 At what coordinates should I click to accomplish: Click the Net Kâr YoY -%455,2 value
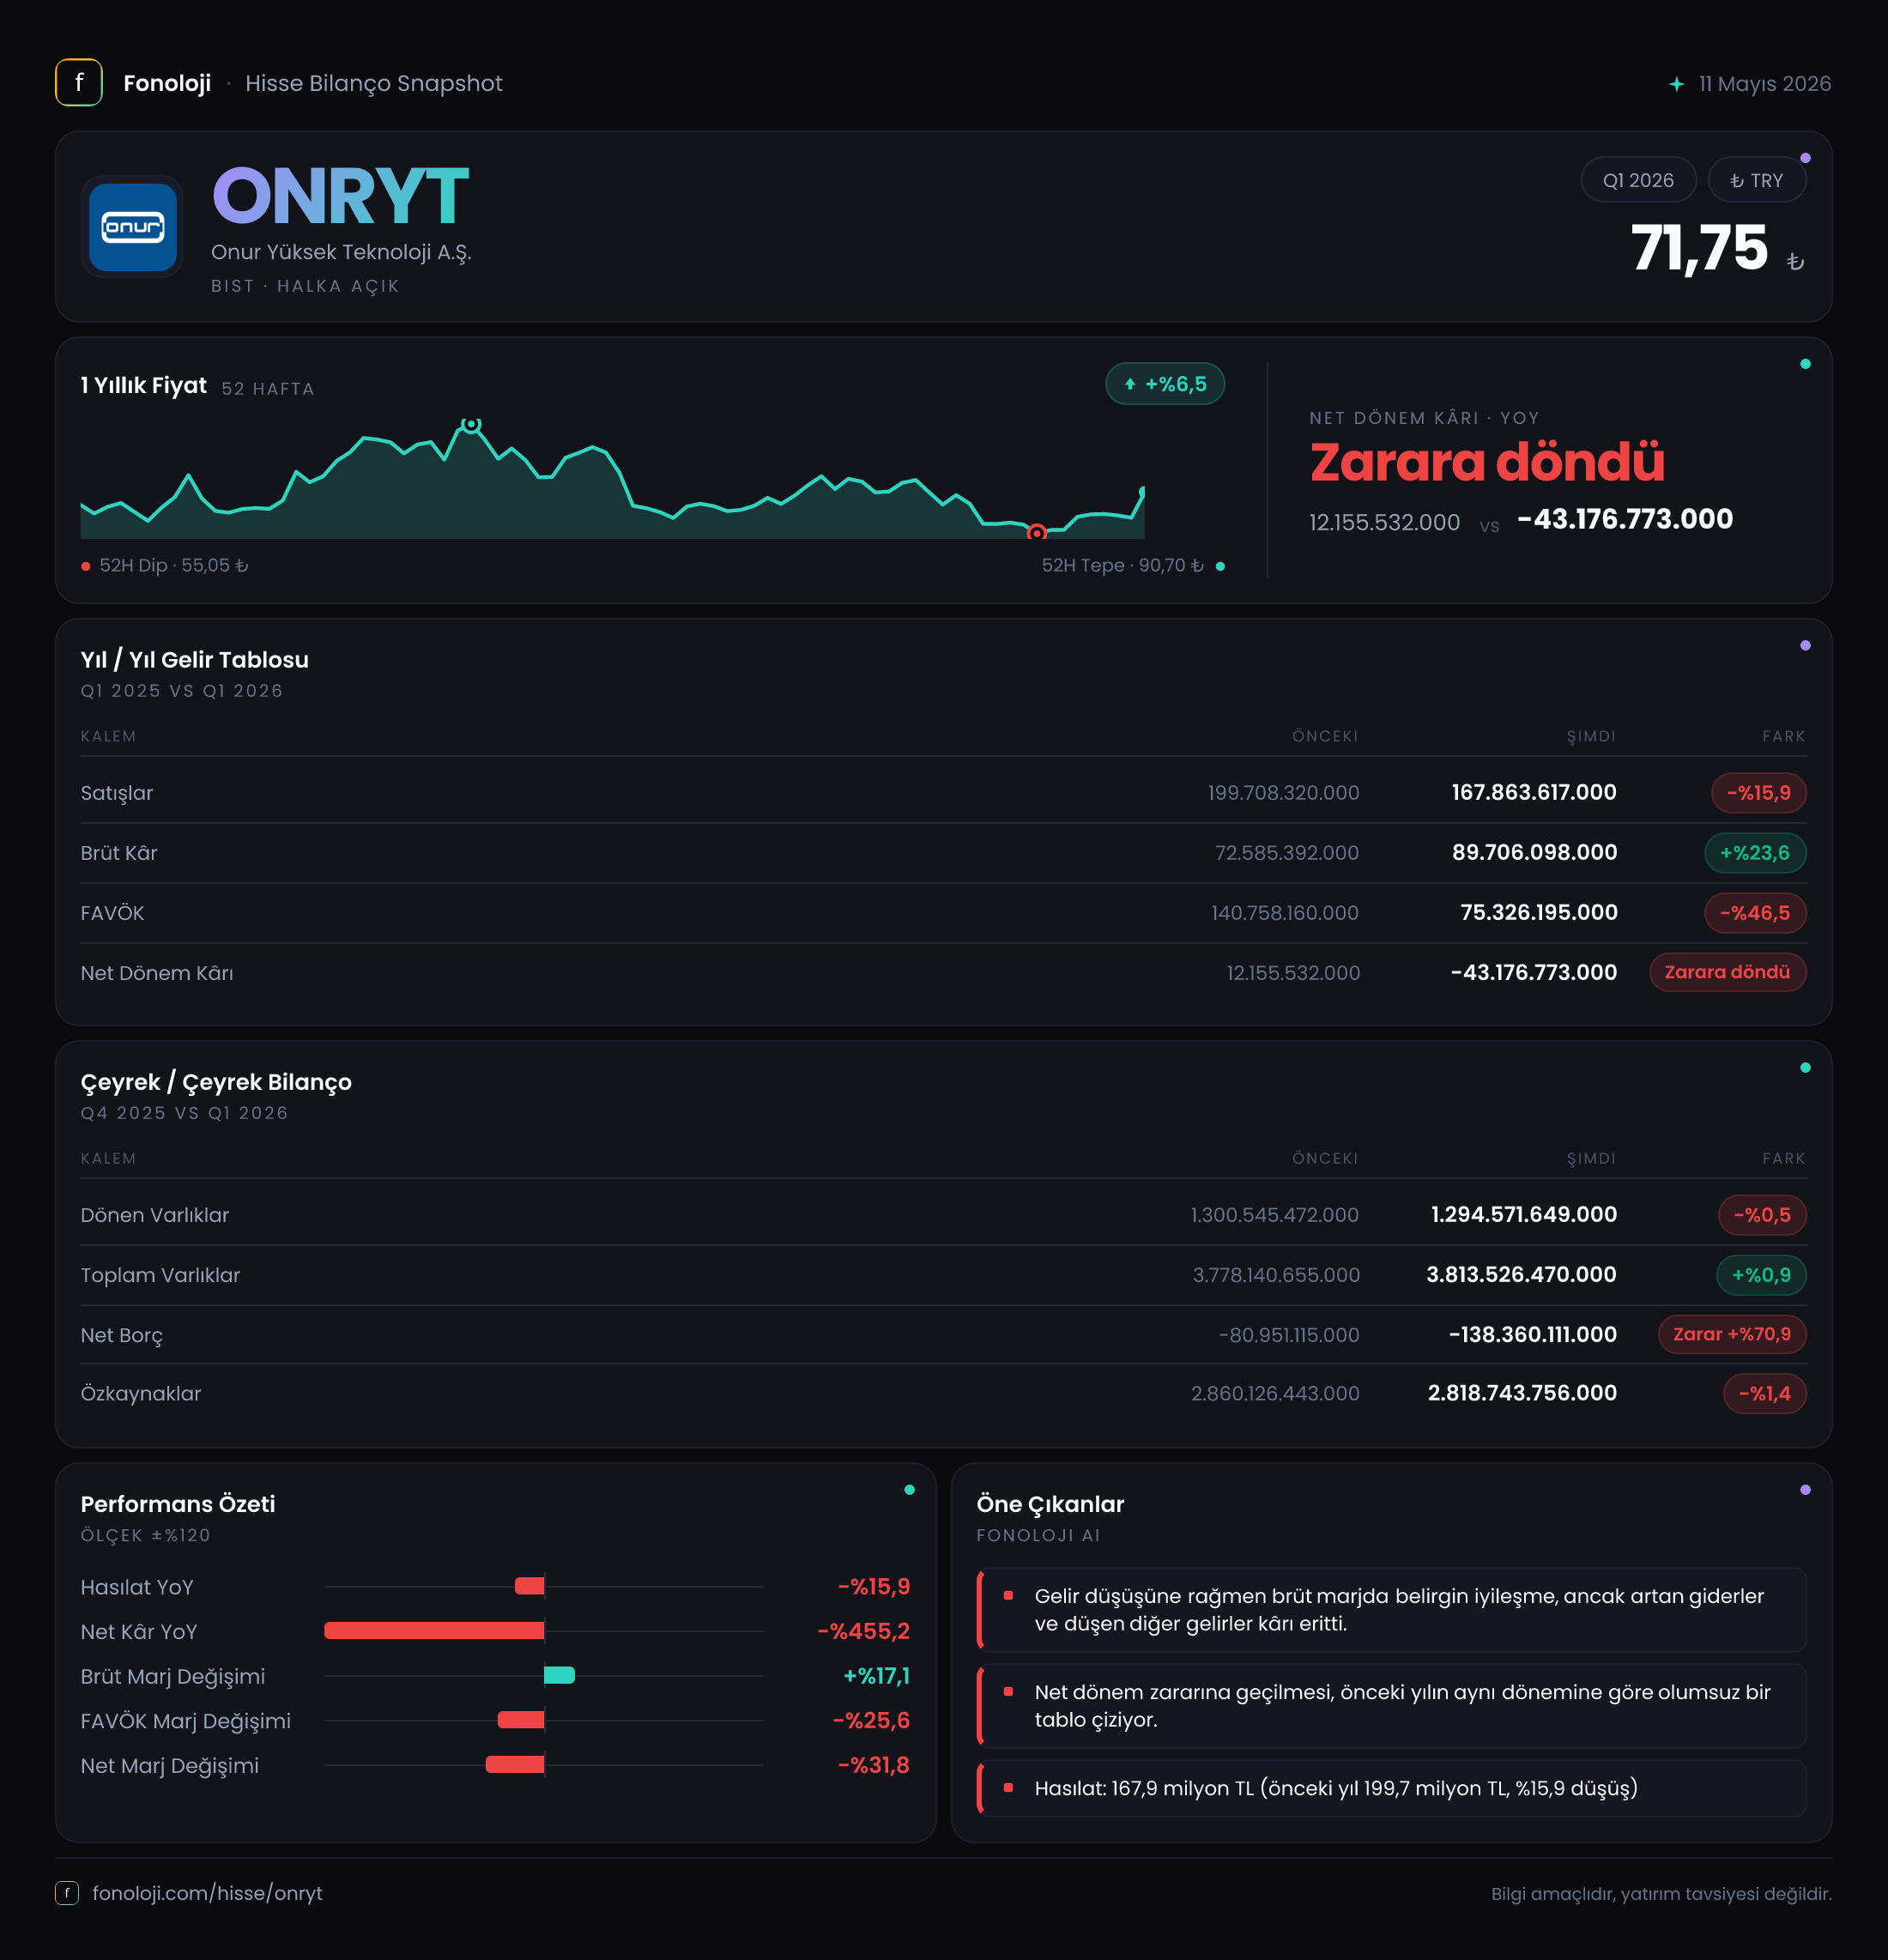pos(864,1632)
